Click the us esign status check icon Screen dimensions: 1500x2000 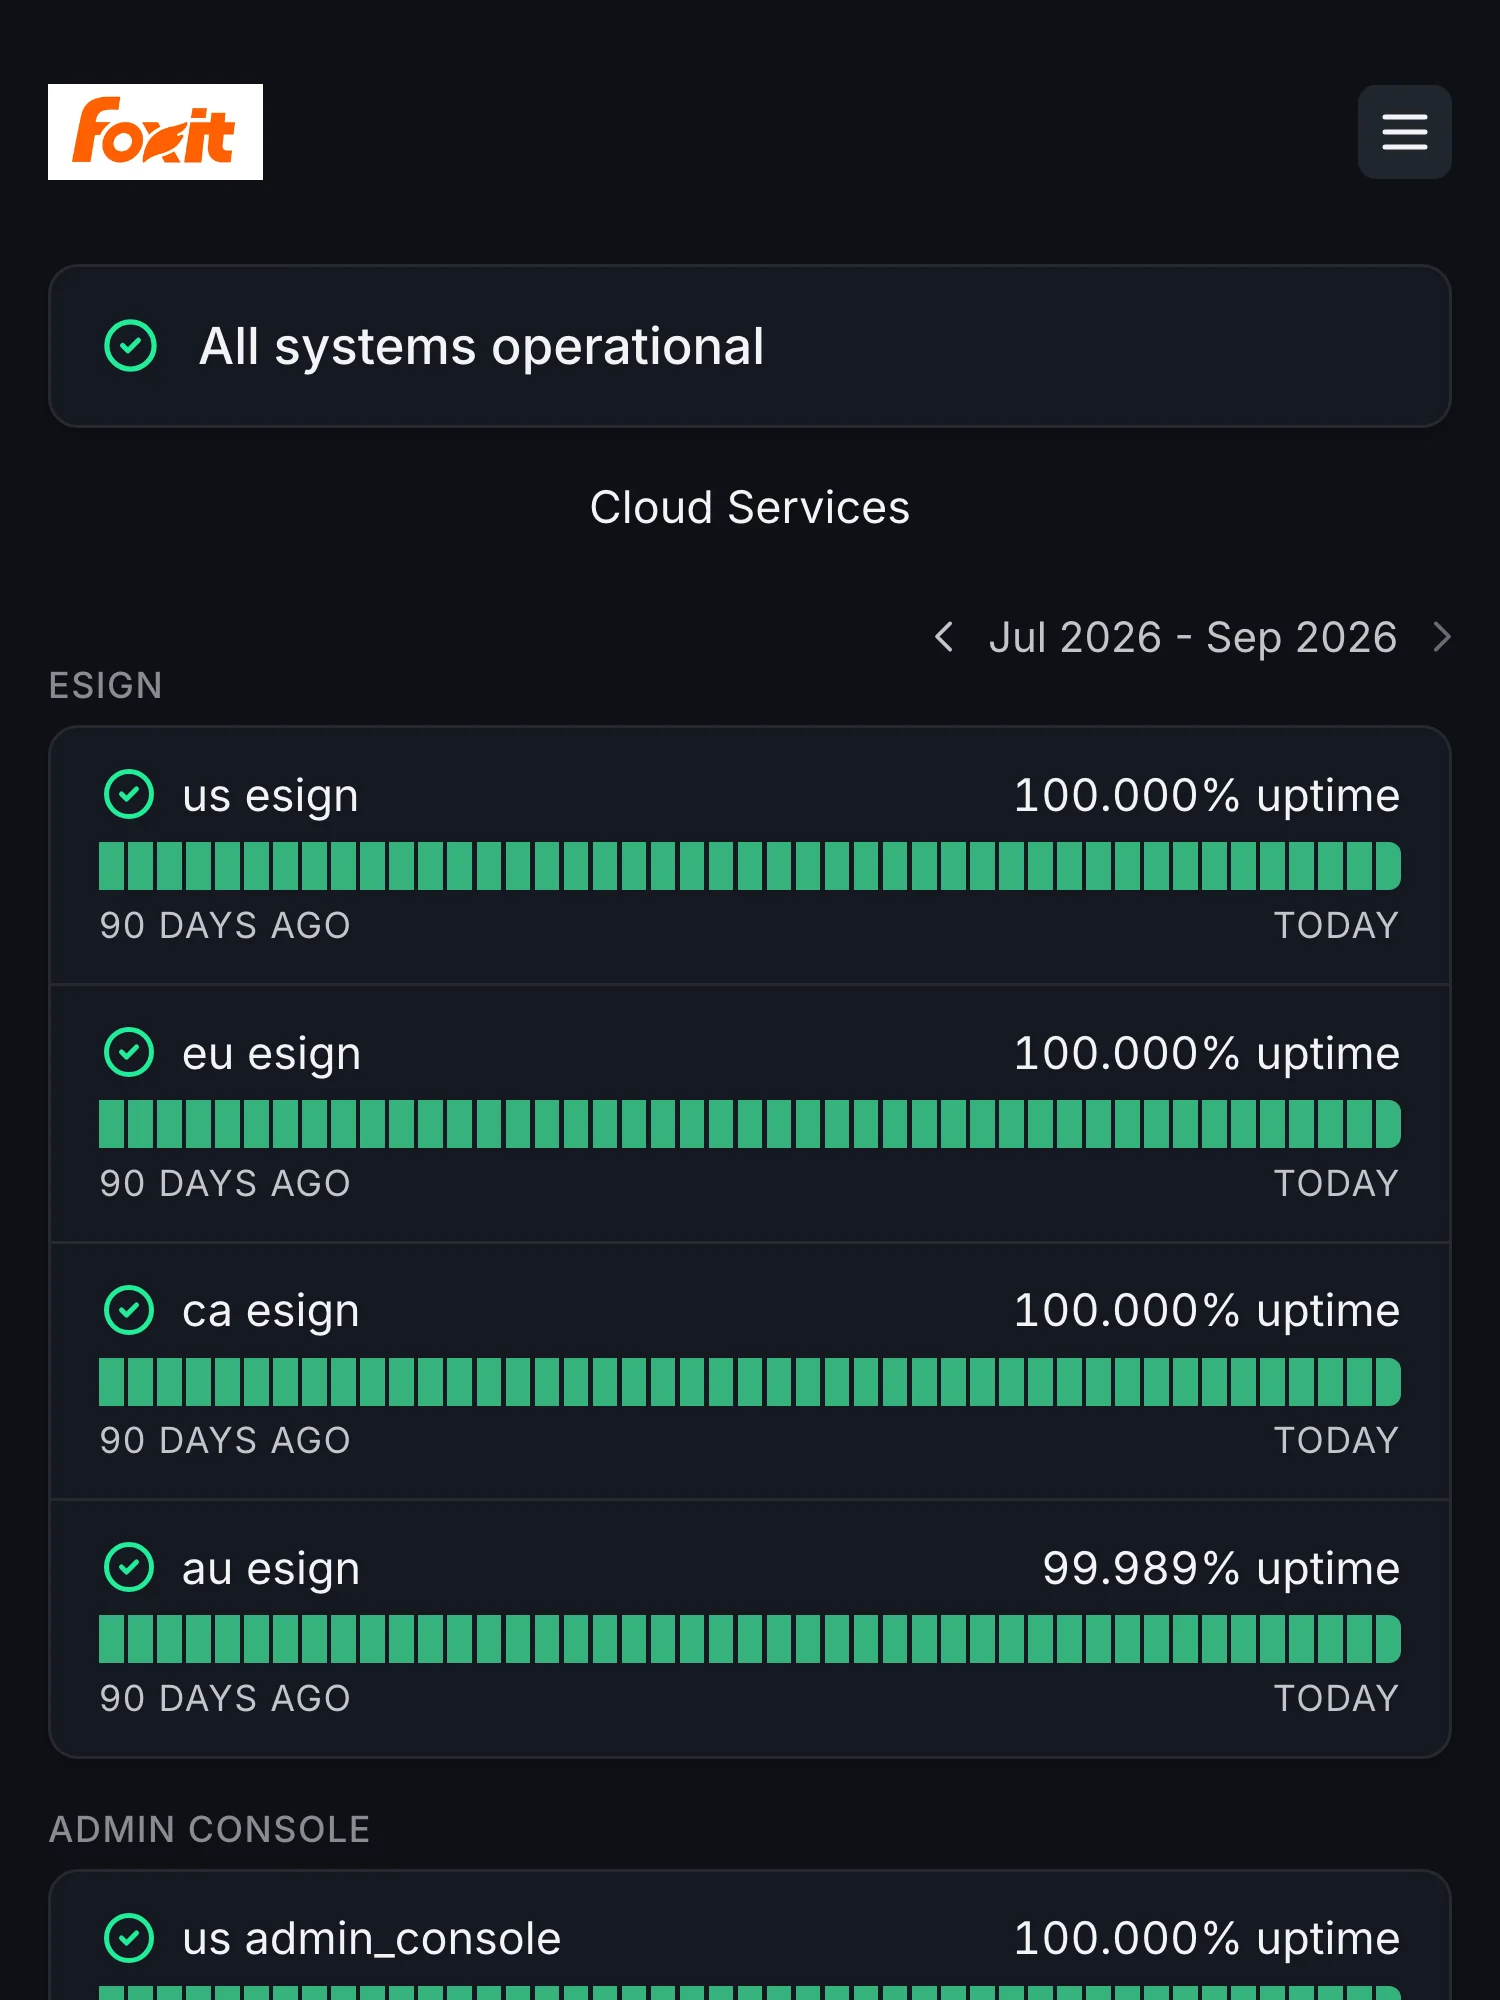[129, 795]
